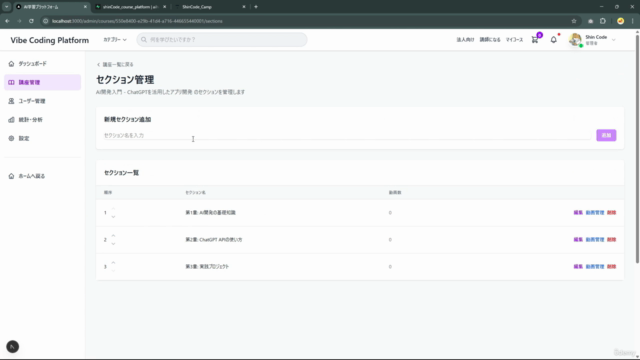640x360 pixels.
Task: Open notifications bell icon
Action: tap(553, 40)
